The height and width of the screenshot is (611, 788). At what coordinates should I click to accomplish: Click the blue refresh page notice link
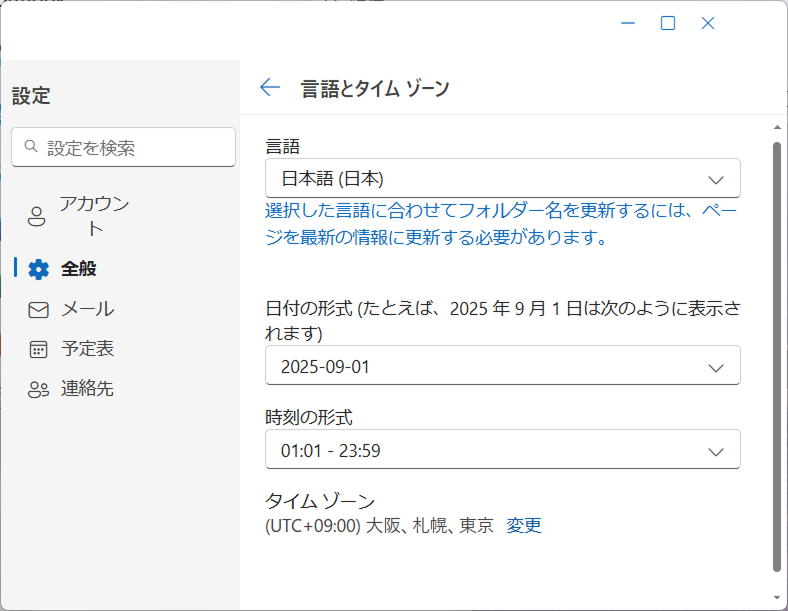[x=501, y=224]
